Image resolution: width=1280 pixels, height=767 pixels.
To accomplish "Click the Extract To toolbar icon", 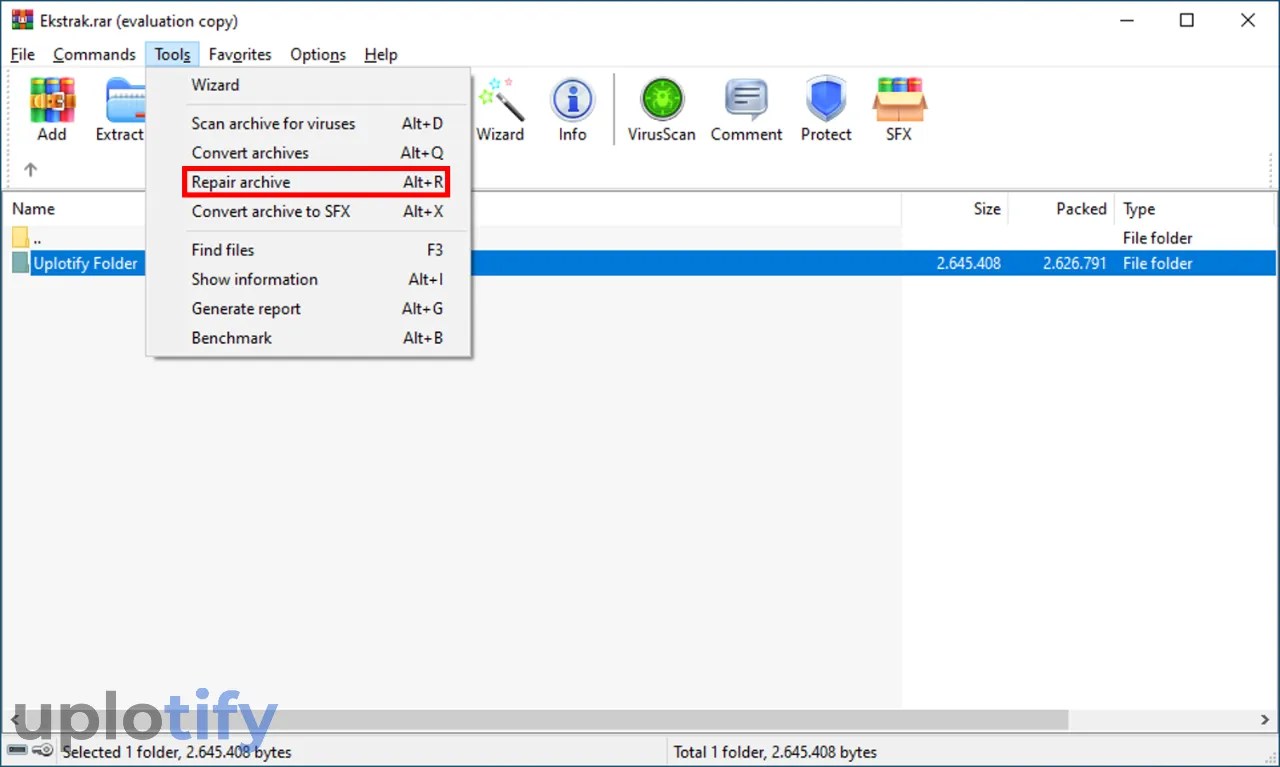I will (120, 110).
